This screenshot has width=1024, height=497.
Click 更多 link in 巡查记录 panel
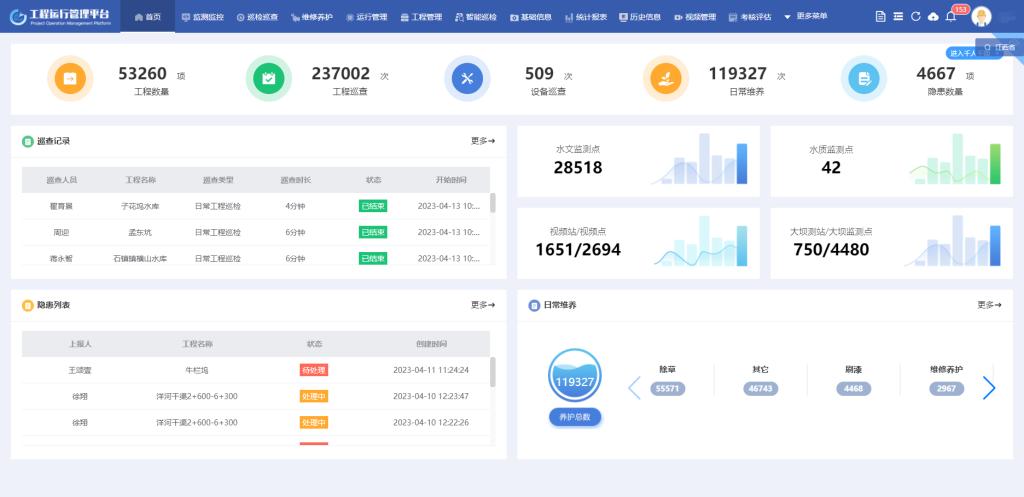click(482, 141)
